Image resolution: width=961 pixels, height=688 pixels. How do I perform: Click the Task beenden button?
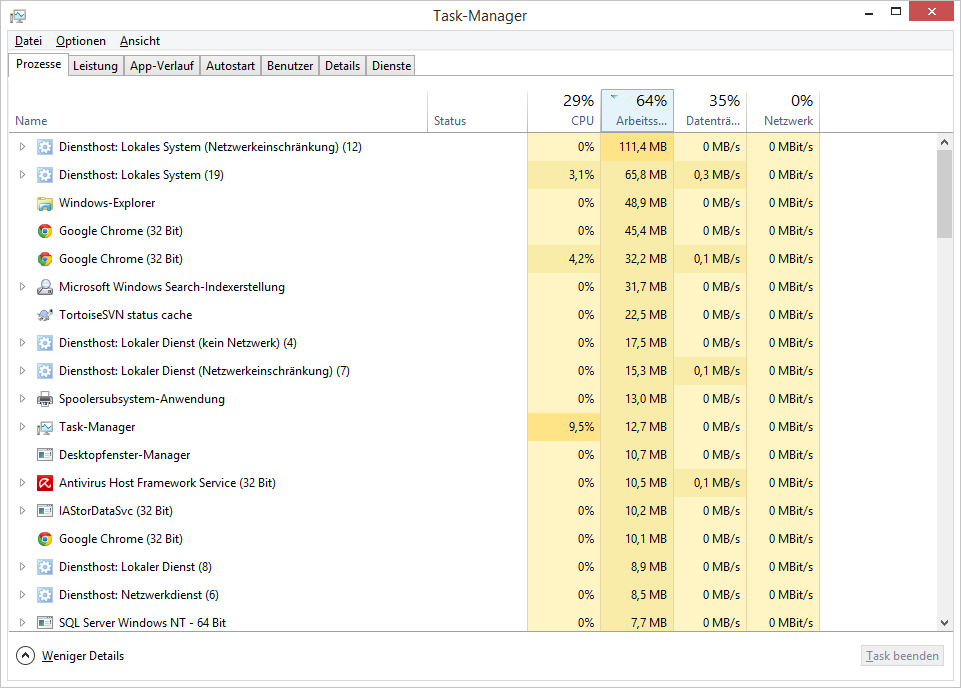click(902, 656)
